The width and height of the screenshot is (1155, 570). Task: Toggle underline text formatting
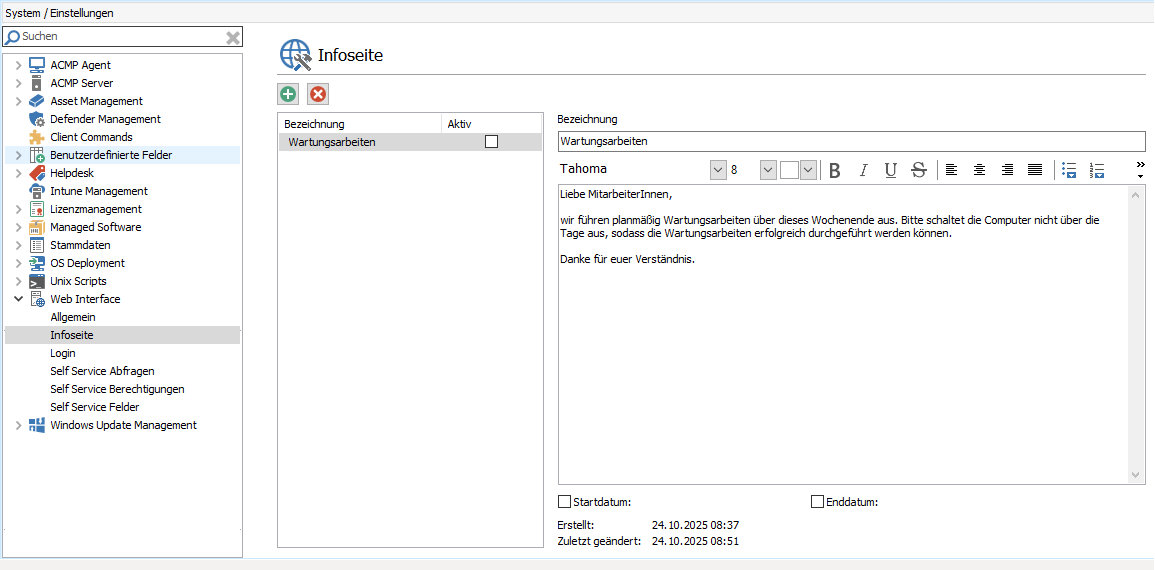click(891, 170)
